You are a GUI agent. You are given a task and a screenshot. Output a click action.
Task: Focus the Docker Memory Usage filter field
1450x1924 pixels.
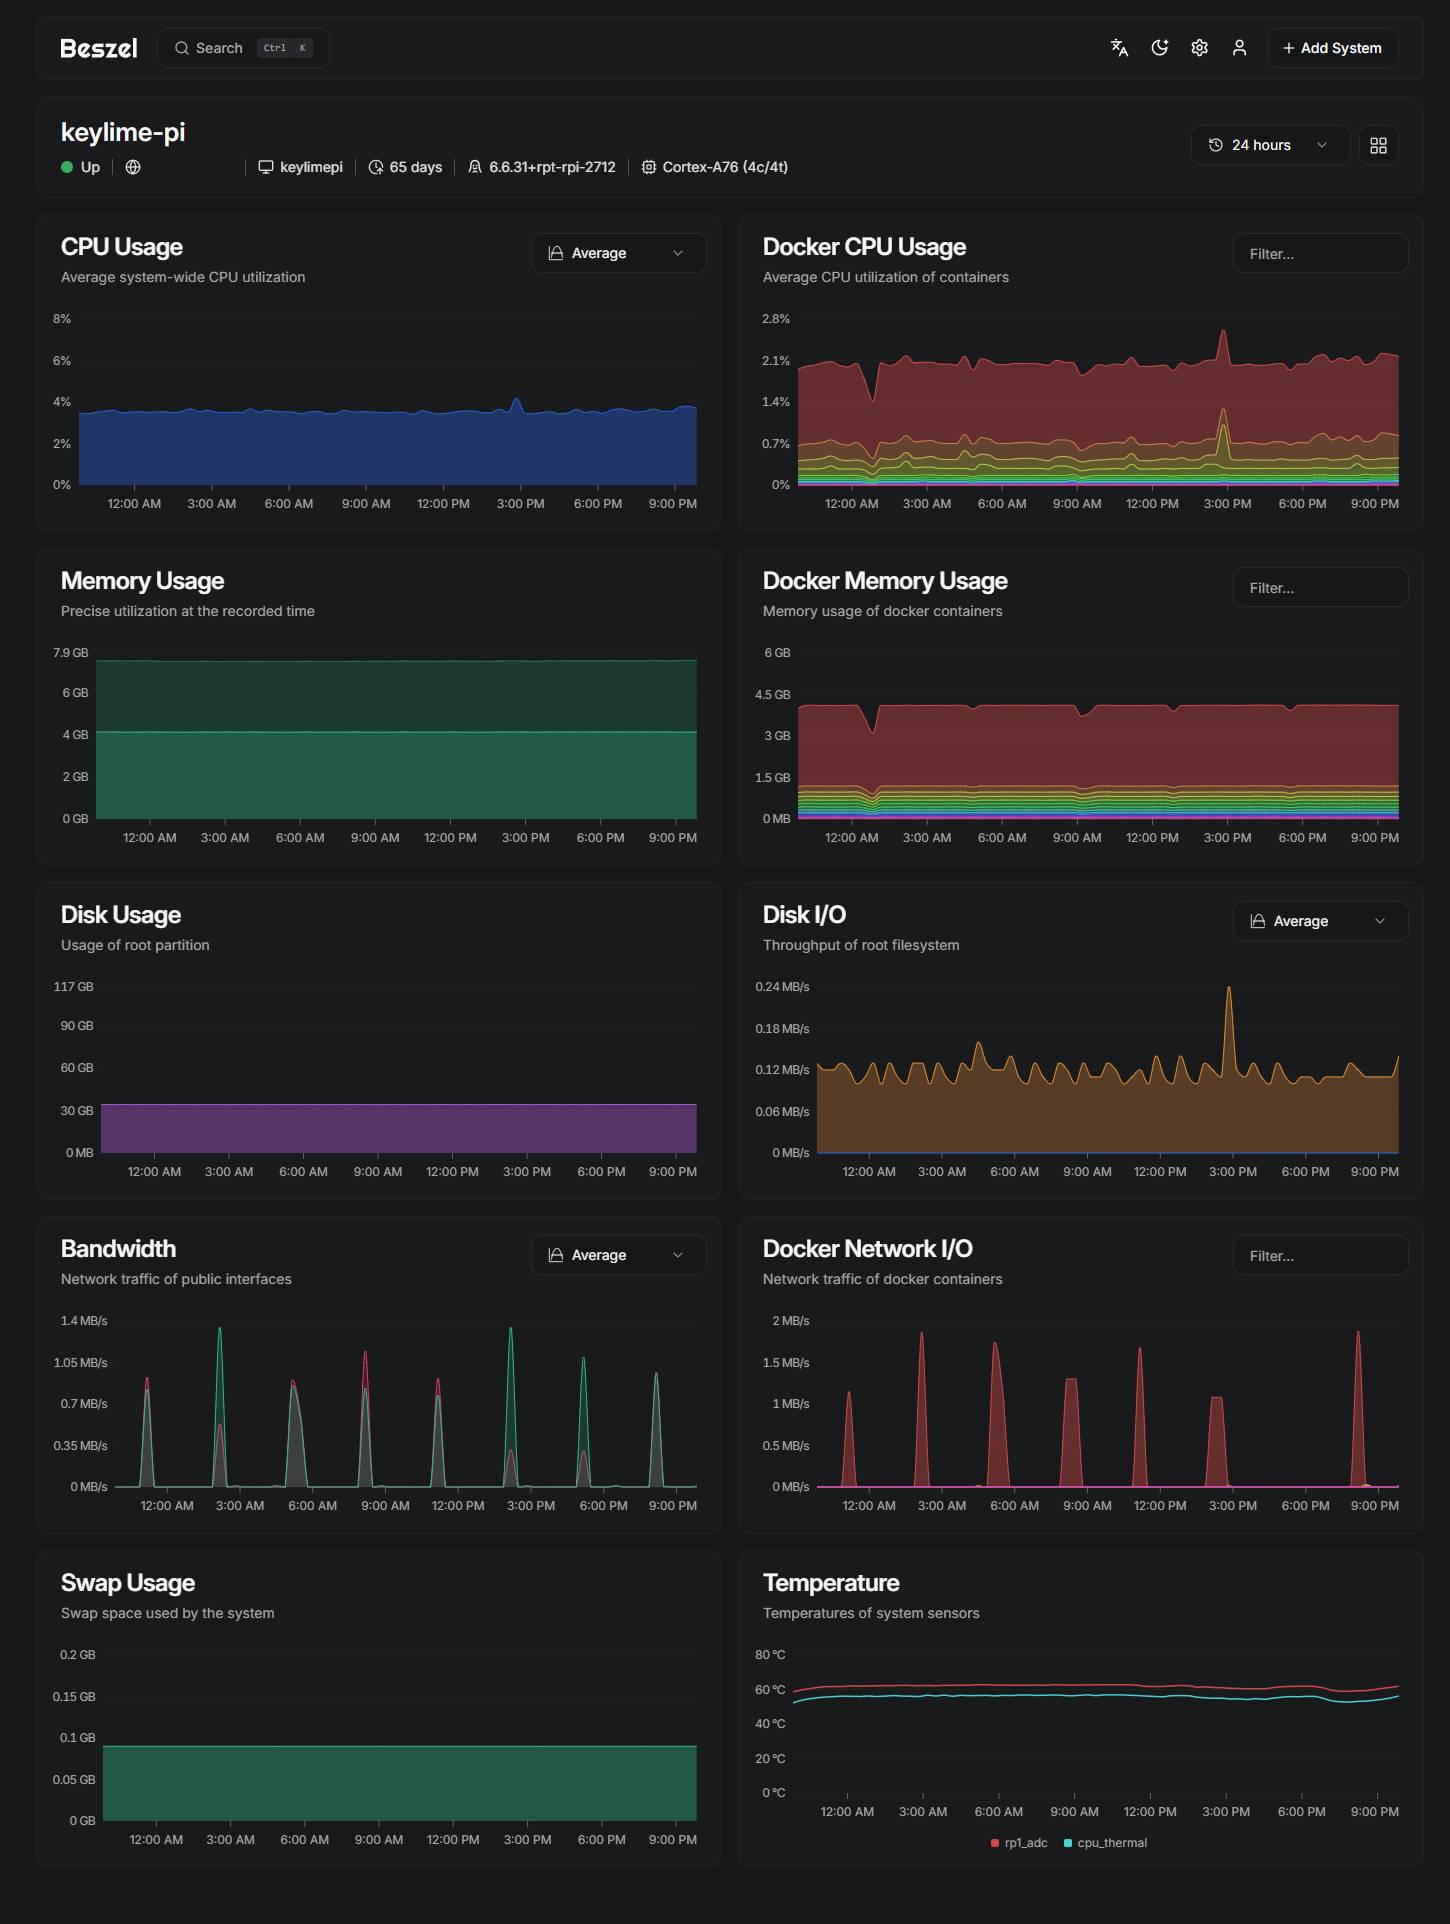pos(1319,588)
